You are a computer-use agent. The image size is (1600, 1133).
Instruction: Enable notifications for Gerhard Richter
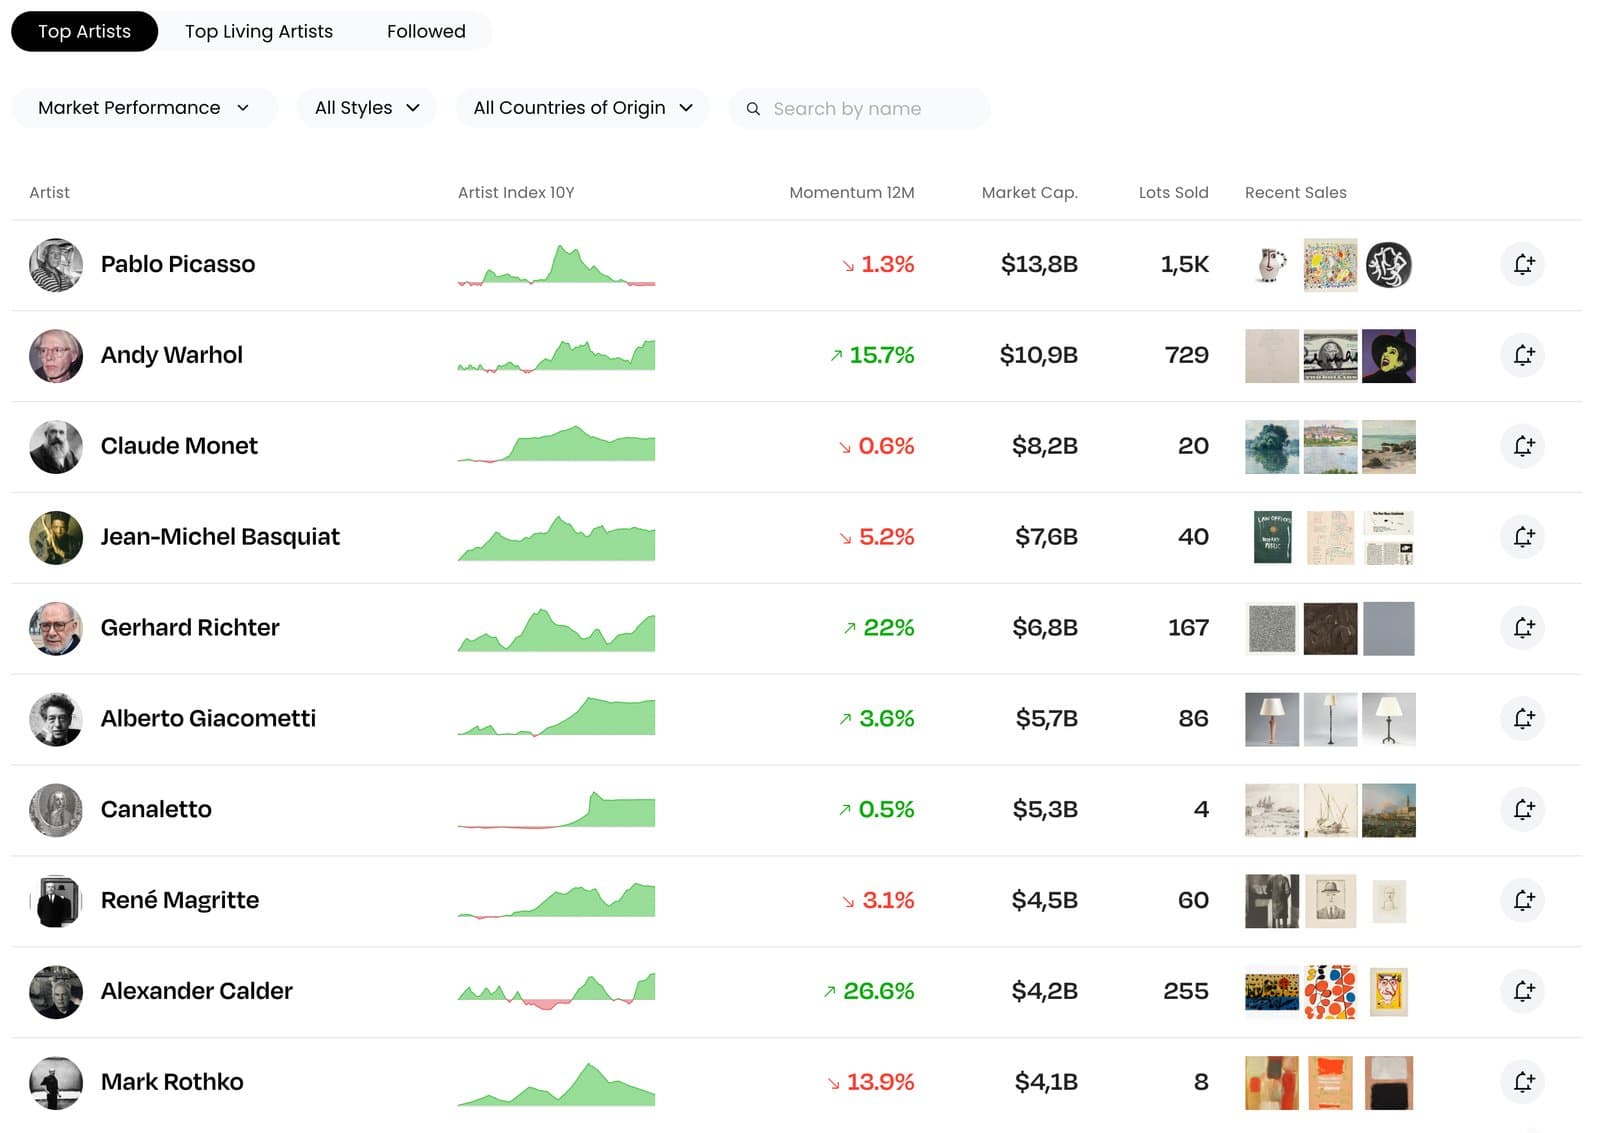(x=1523, y=628)
